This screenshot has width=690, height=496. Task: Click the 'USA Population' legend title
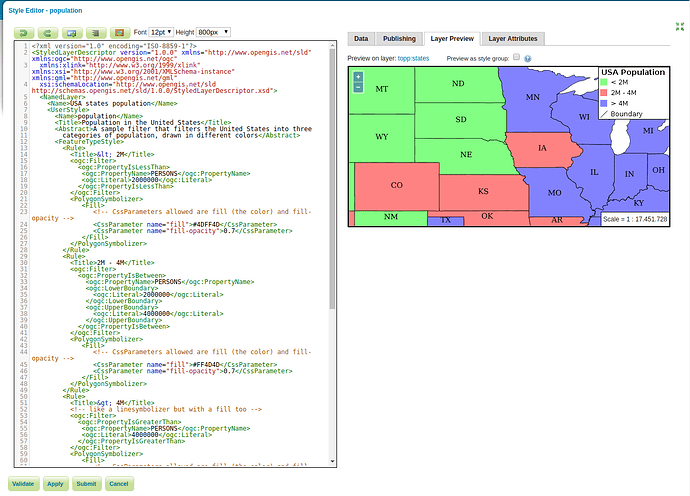(633, 72)
